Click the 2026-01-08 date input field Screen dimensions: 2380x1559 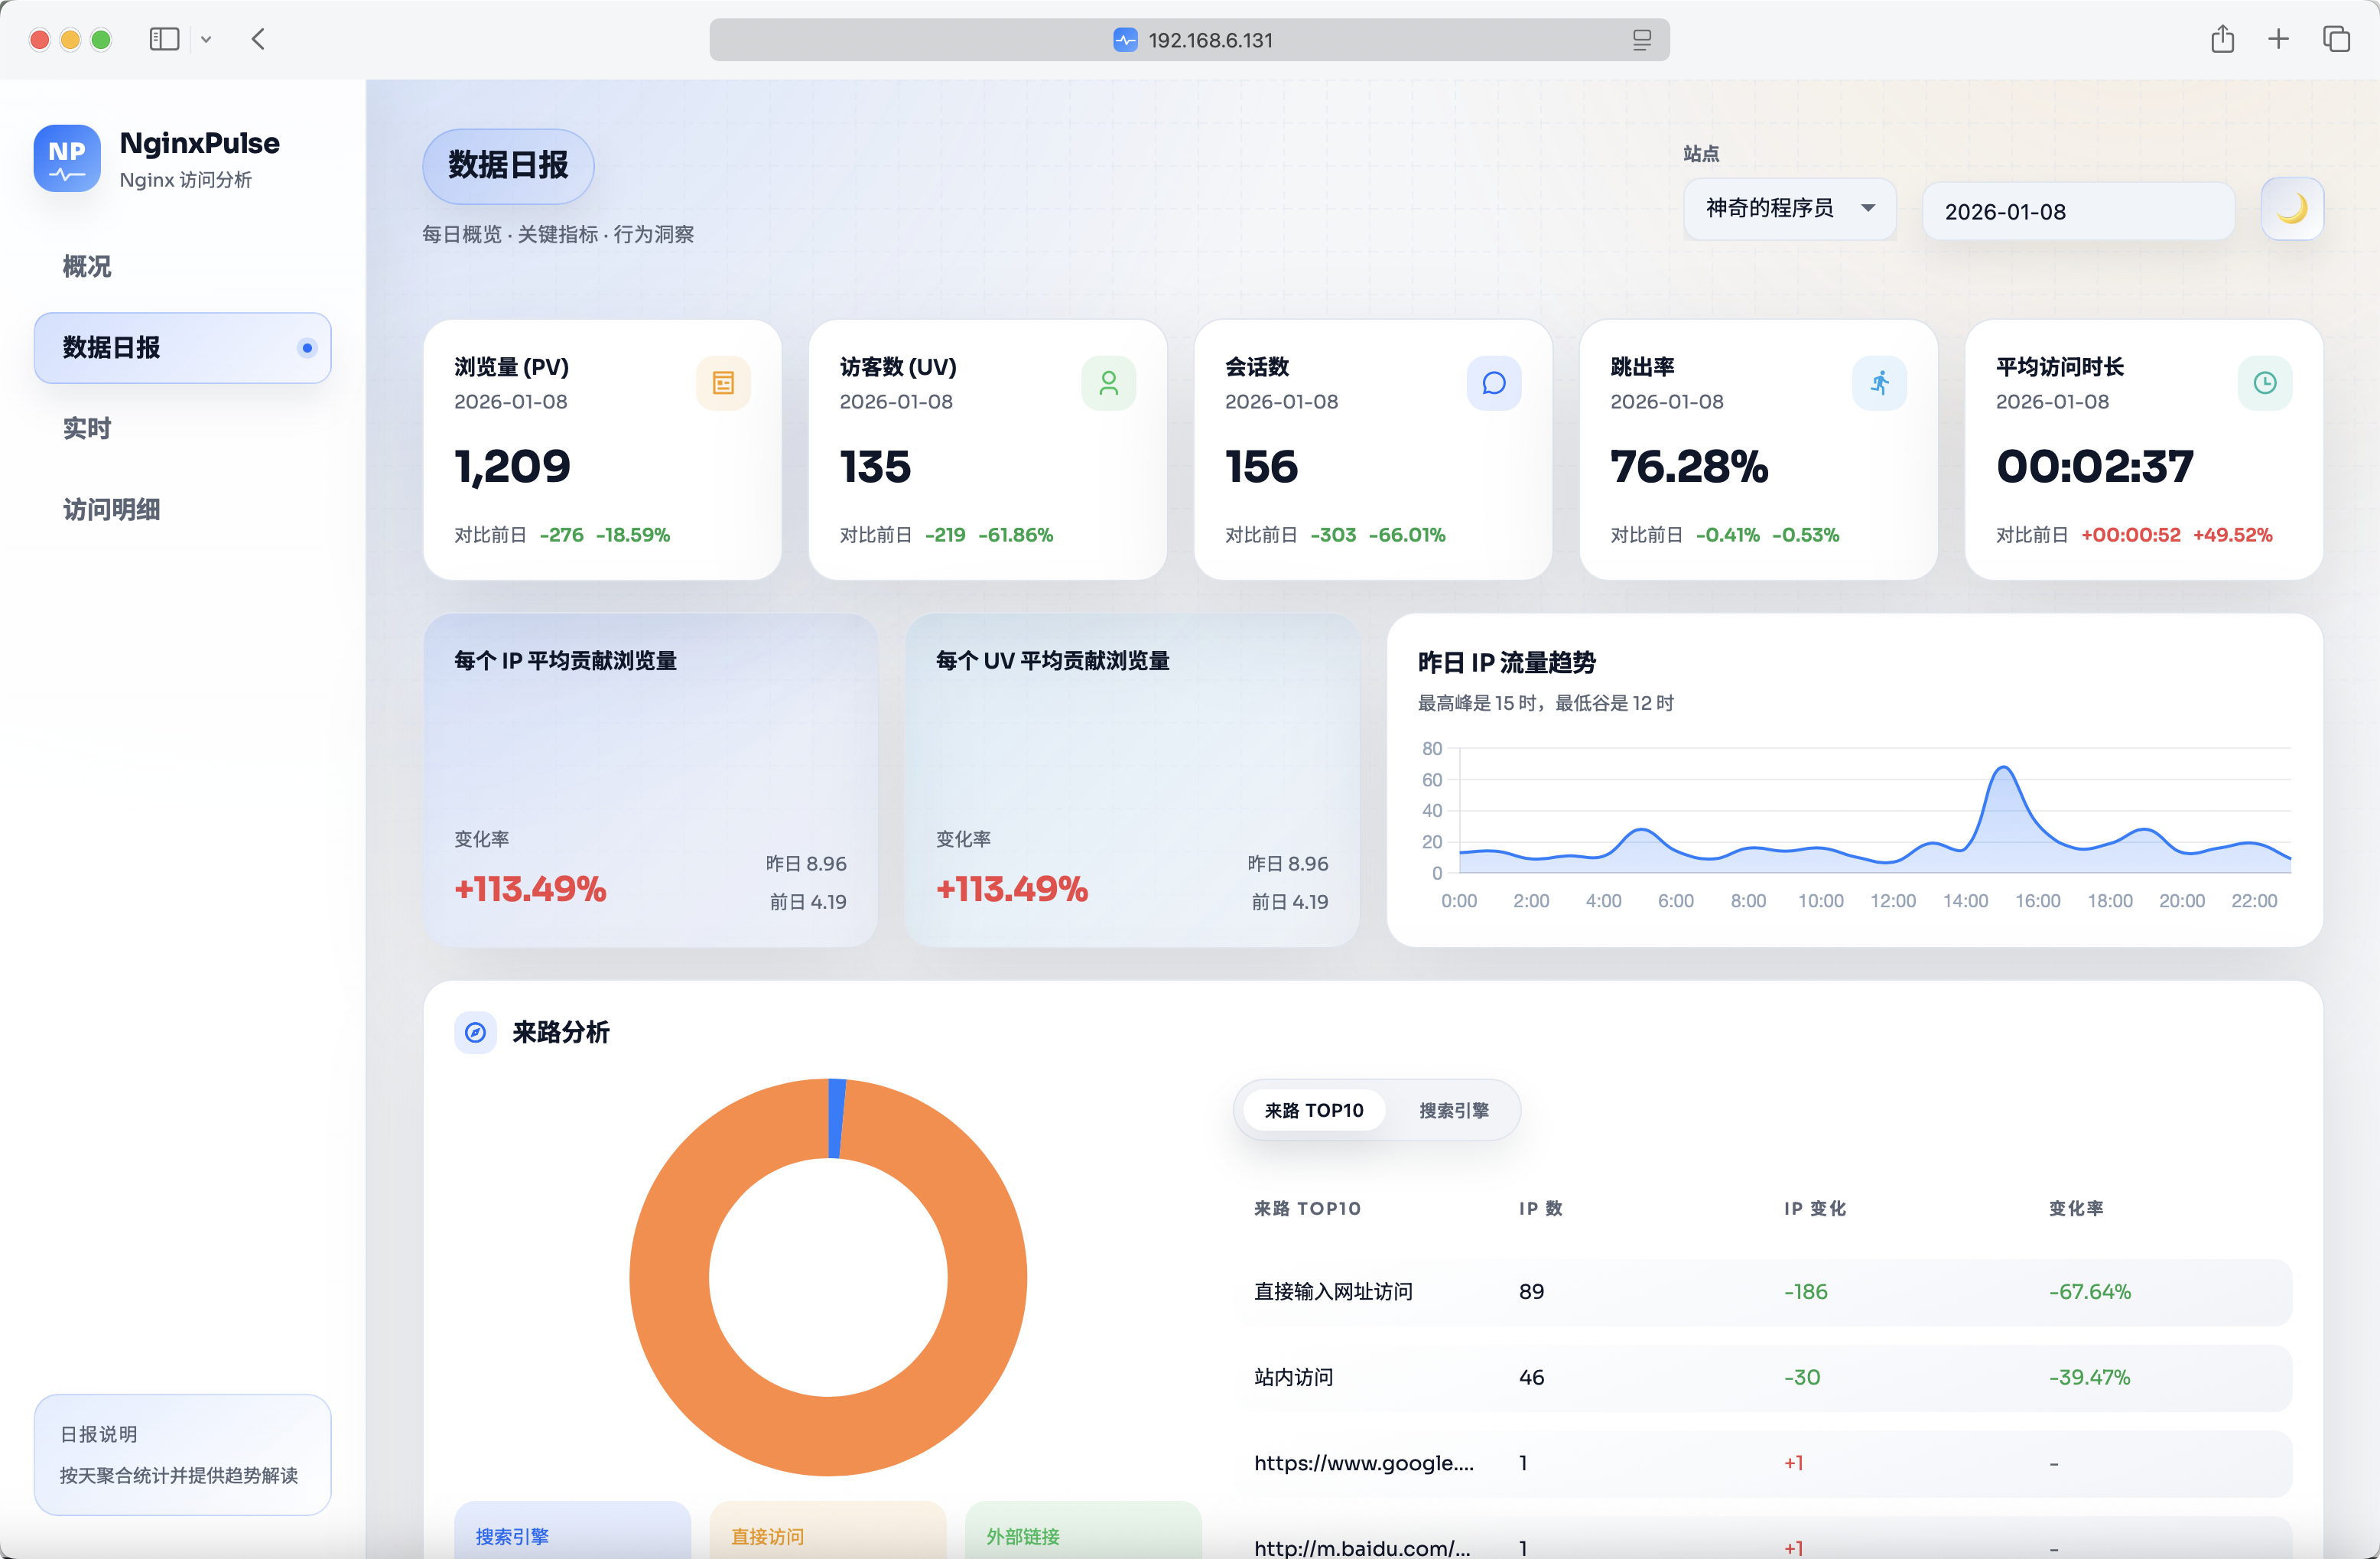point(2077,212)
